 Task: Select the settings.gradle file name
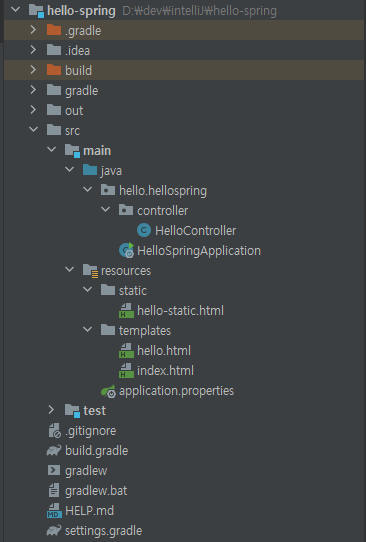[x=103, y=531]
